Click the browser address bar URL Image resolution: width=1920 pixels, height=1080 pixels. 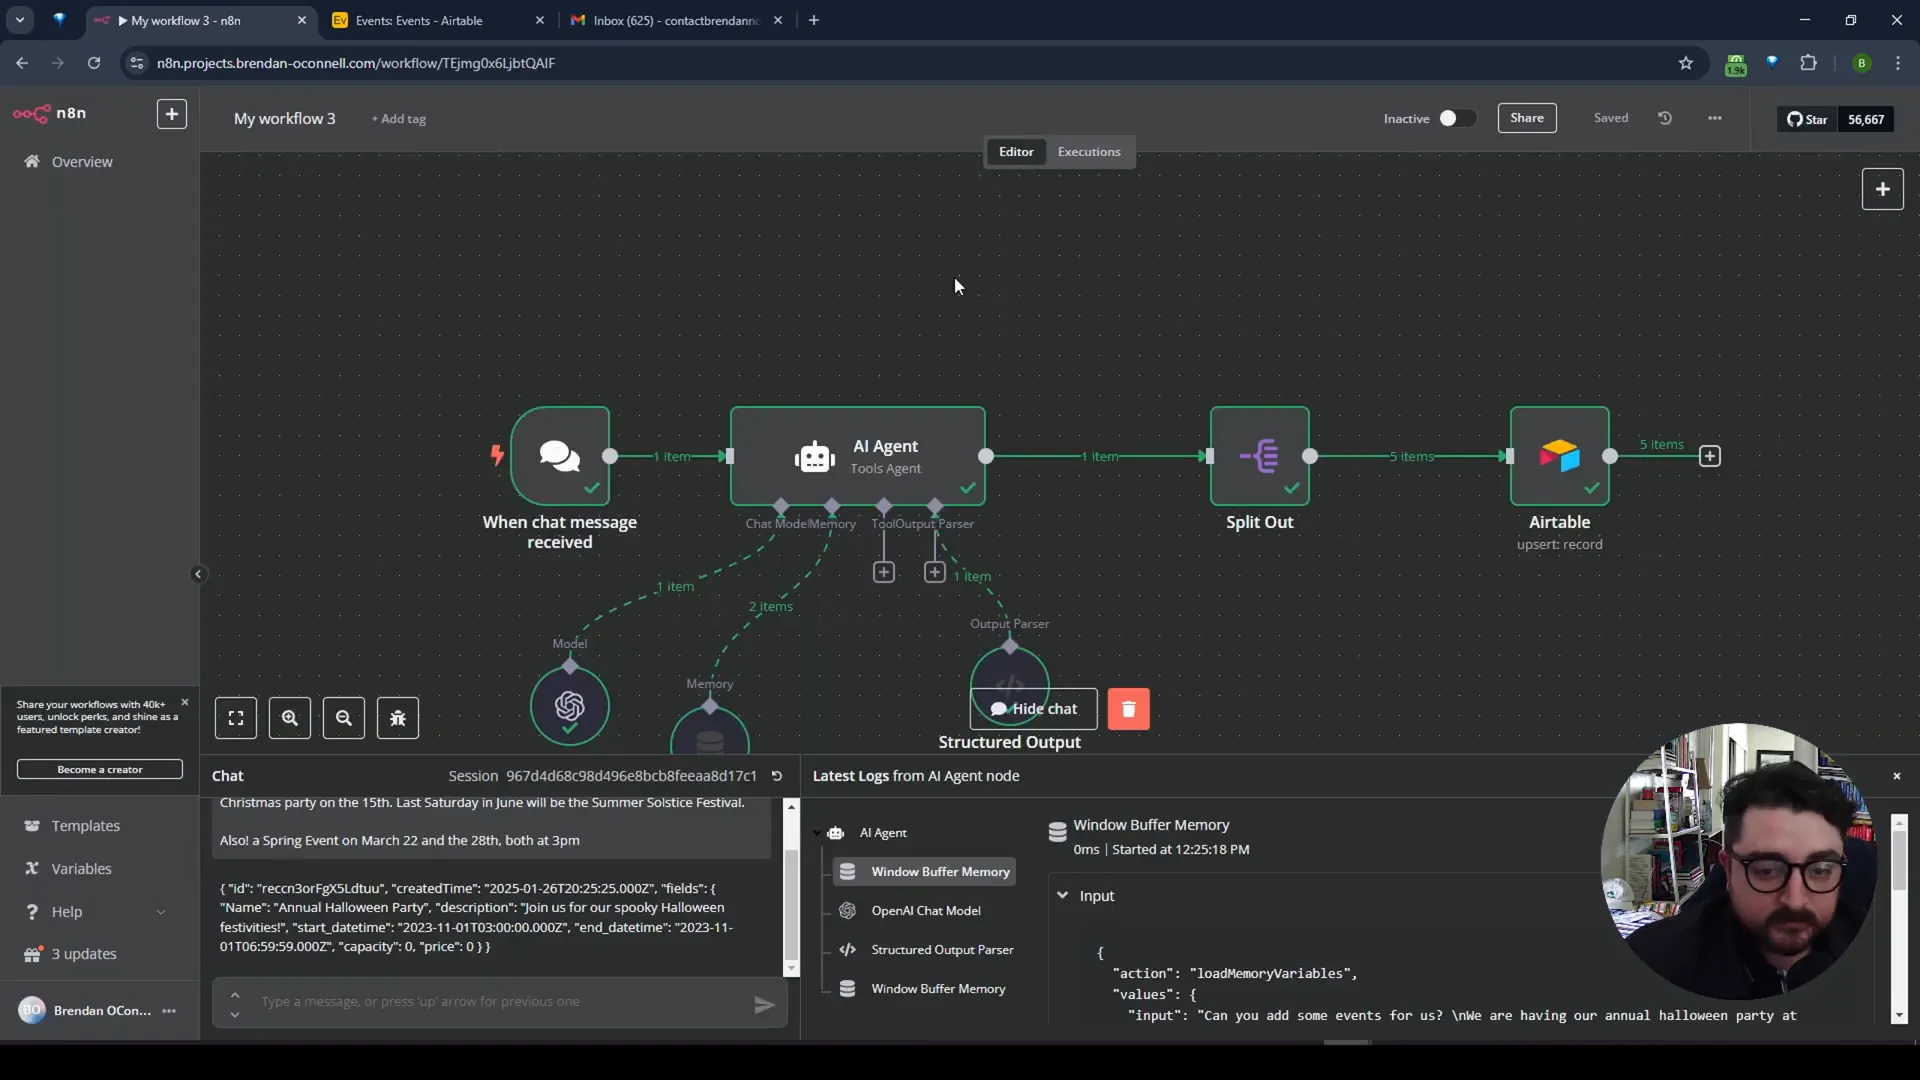point(355,63)
